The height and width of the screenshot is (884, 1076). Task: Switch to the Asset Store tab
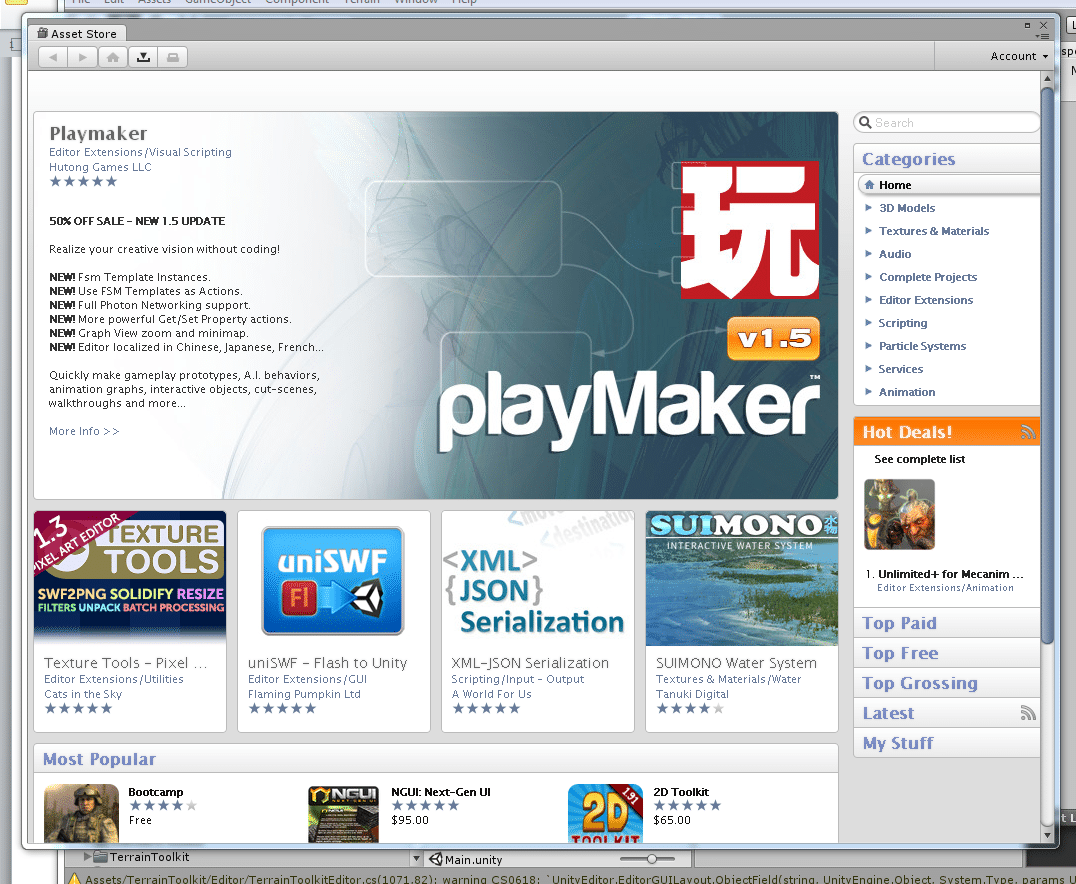[77, 33]
